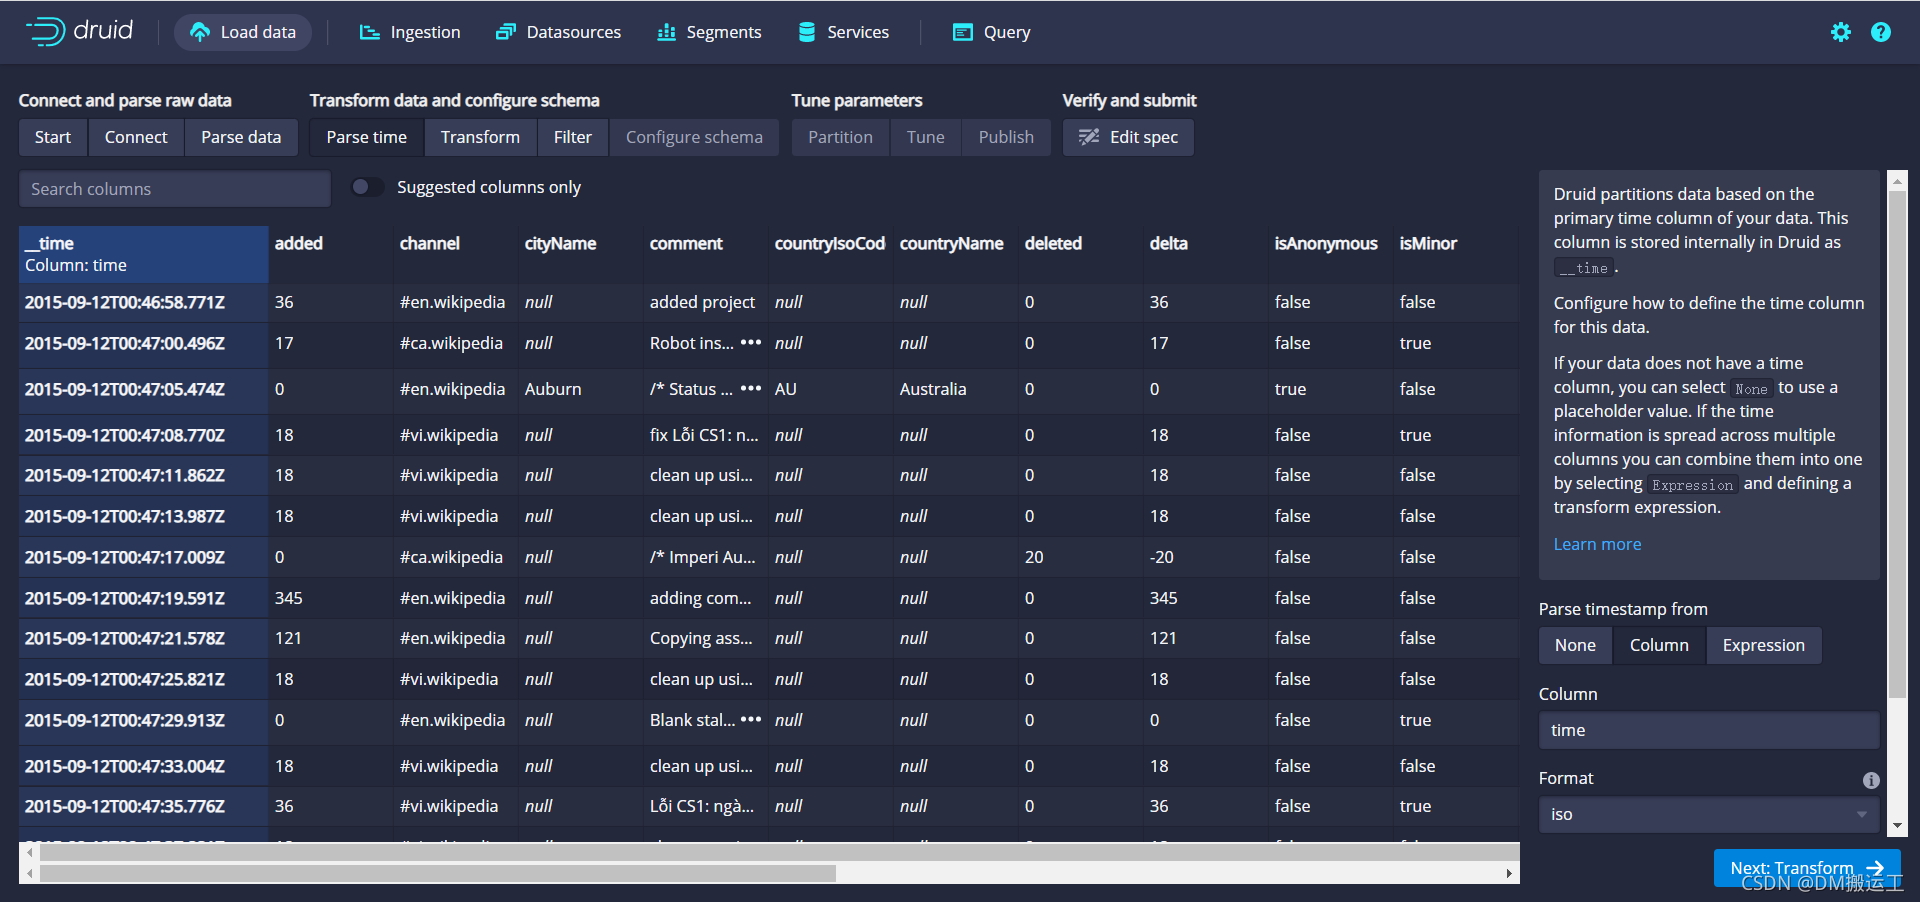Click side panel scroll down arrow
Image resolution: width=1920 pixels, height=902 pixels.
tap(1897, 826)
